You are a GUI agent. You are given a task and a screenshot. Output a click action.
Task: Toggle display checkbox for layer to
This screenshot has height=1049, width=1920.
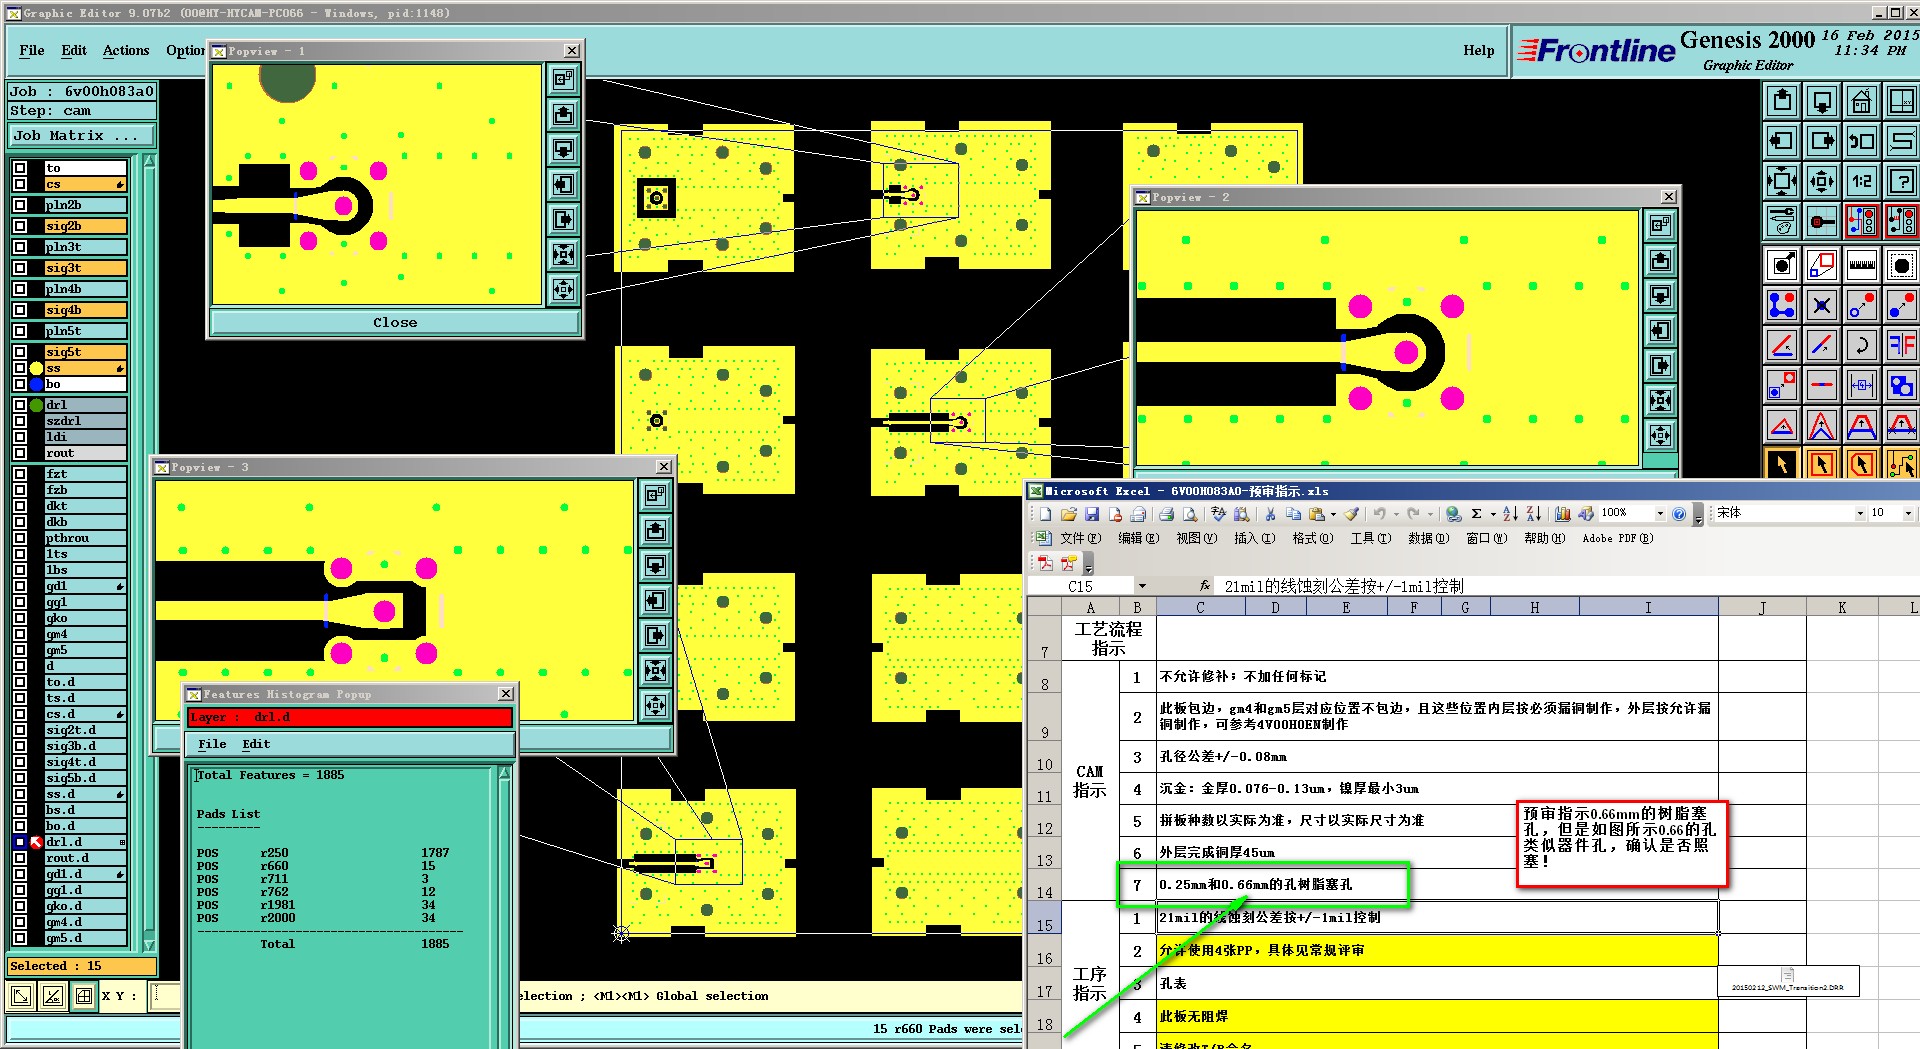[20, 168]
